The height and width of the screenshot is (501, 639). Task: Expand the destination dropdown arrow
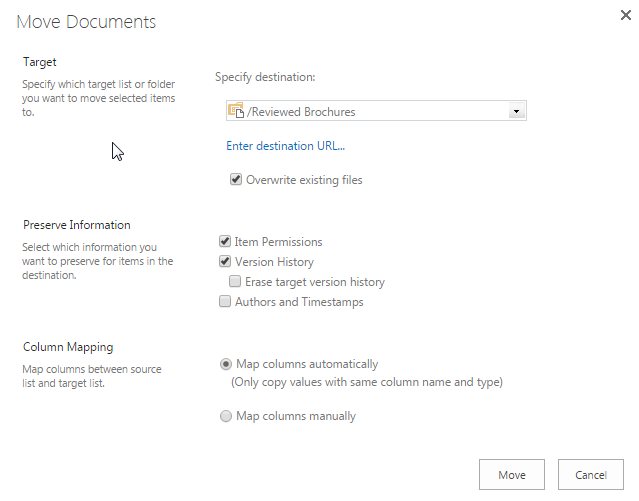click(x=516, y=111)
